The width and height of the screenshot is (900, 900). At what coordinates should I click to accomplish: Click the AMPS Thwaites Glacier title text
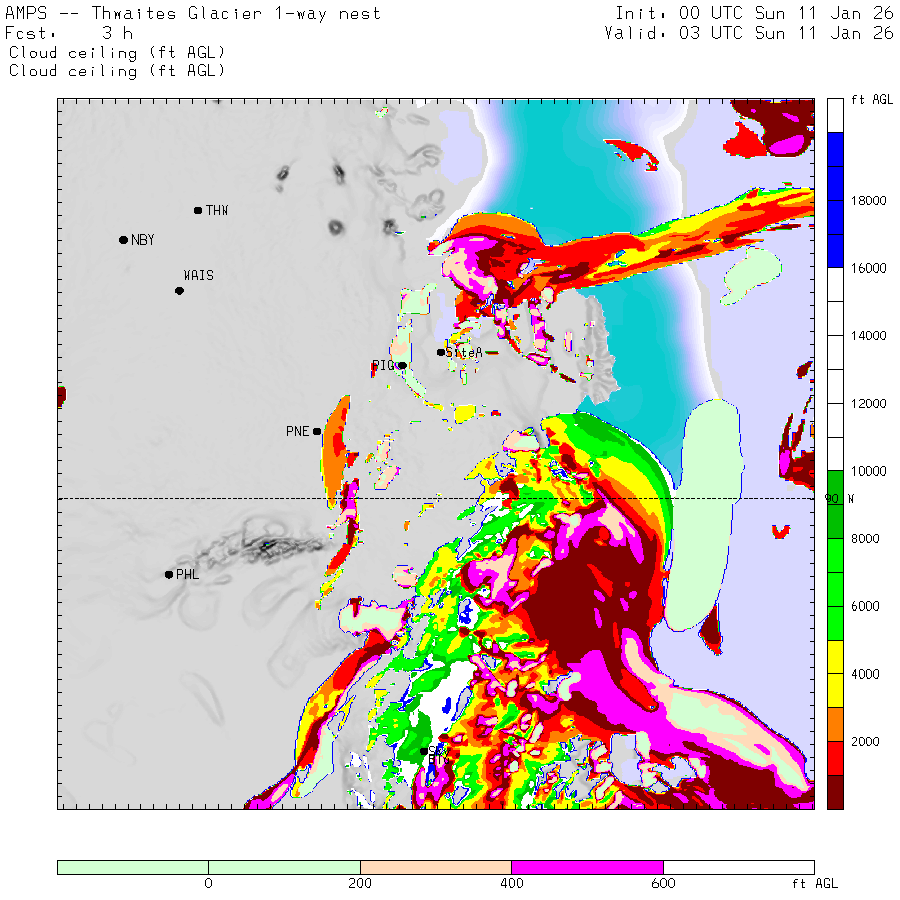193,14
